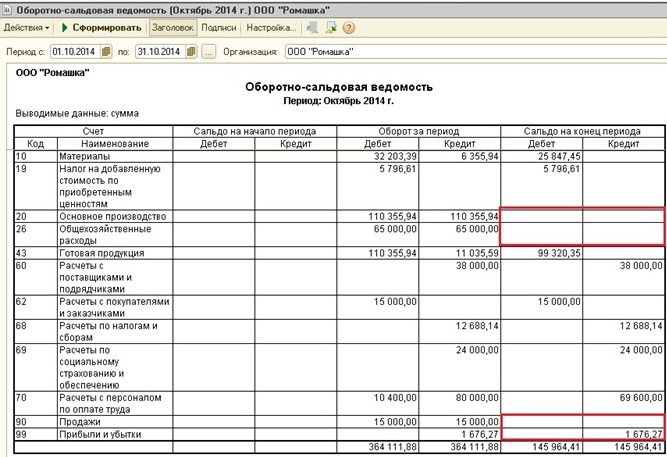
Task: Click the text Выводимые данные: сумма
Action: pos(77,114)
